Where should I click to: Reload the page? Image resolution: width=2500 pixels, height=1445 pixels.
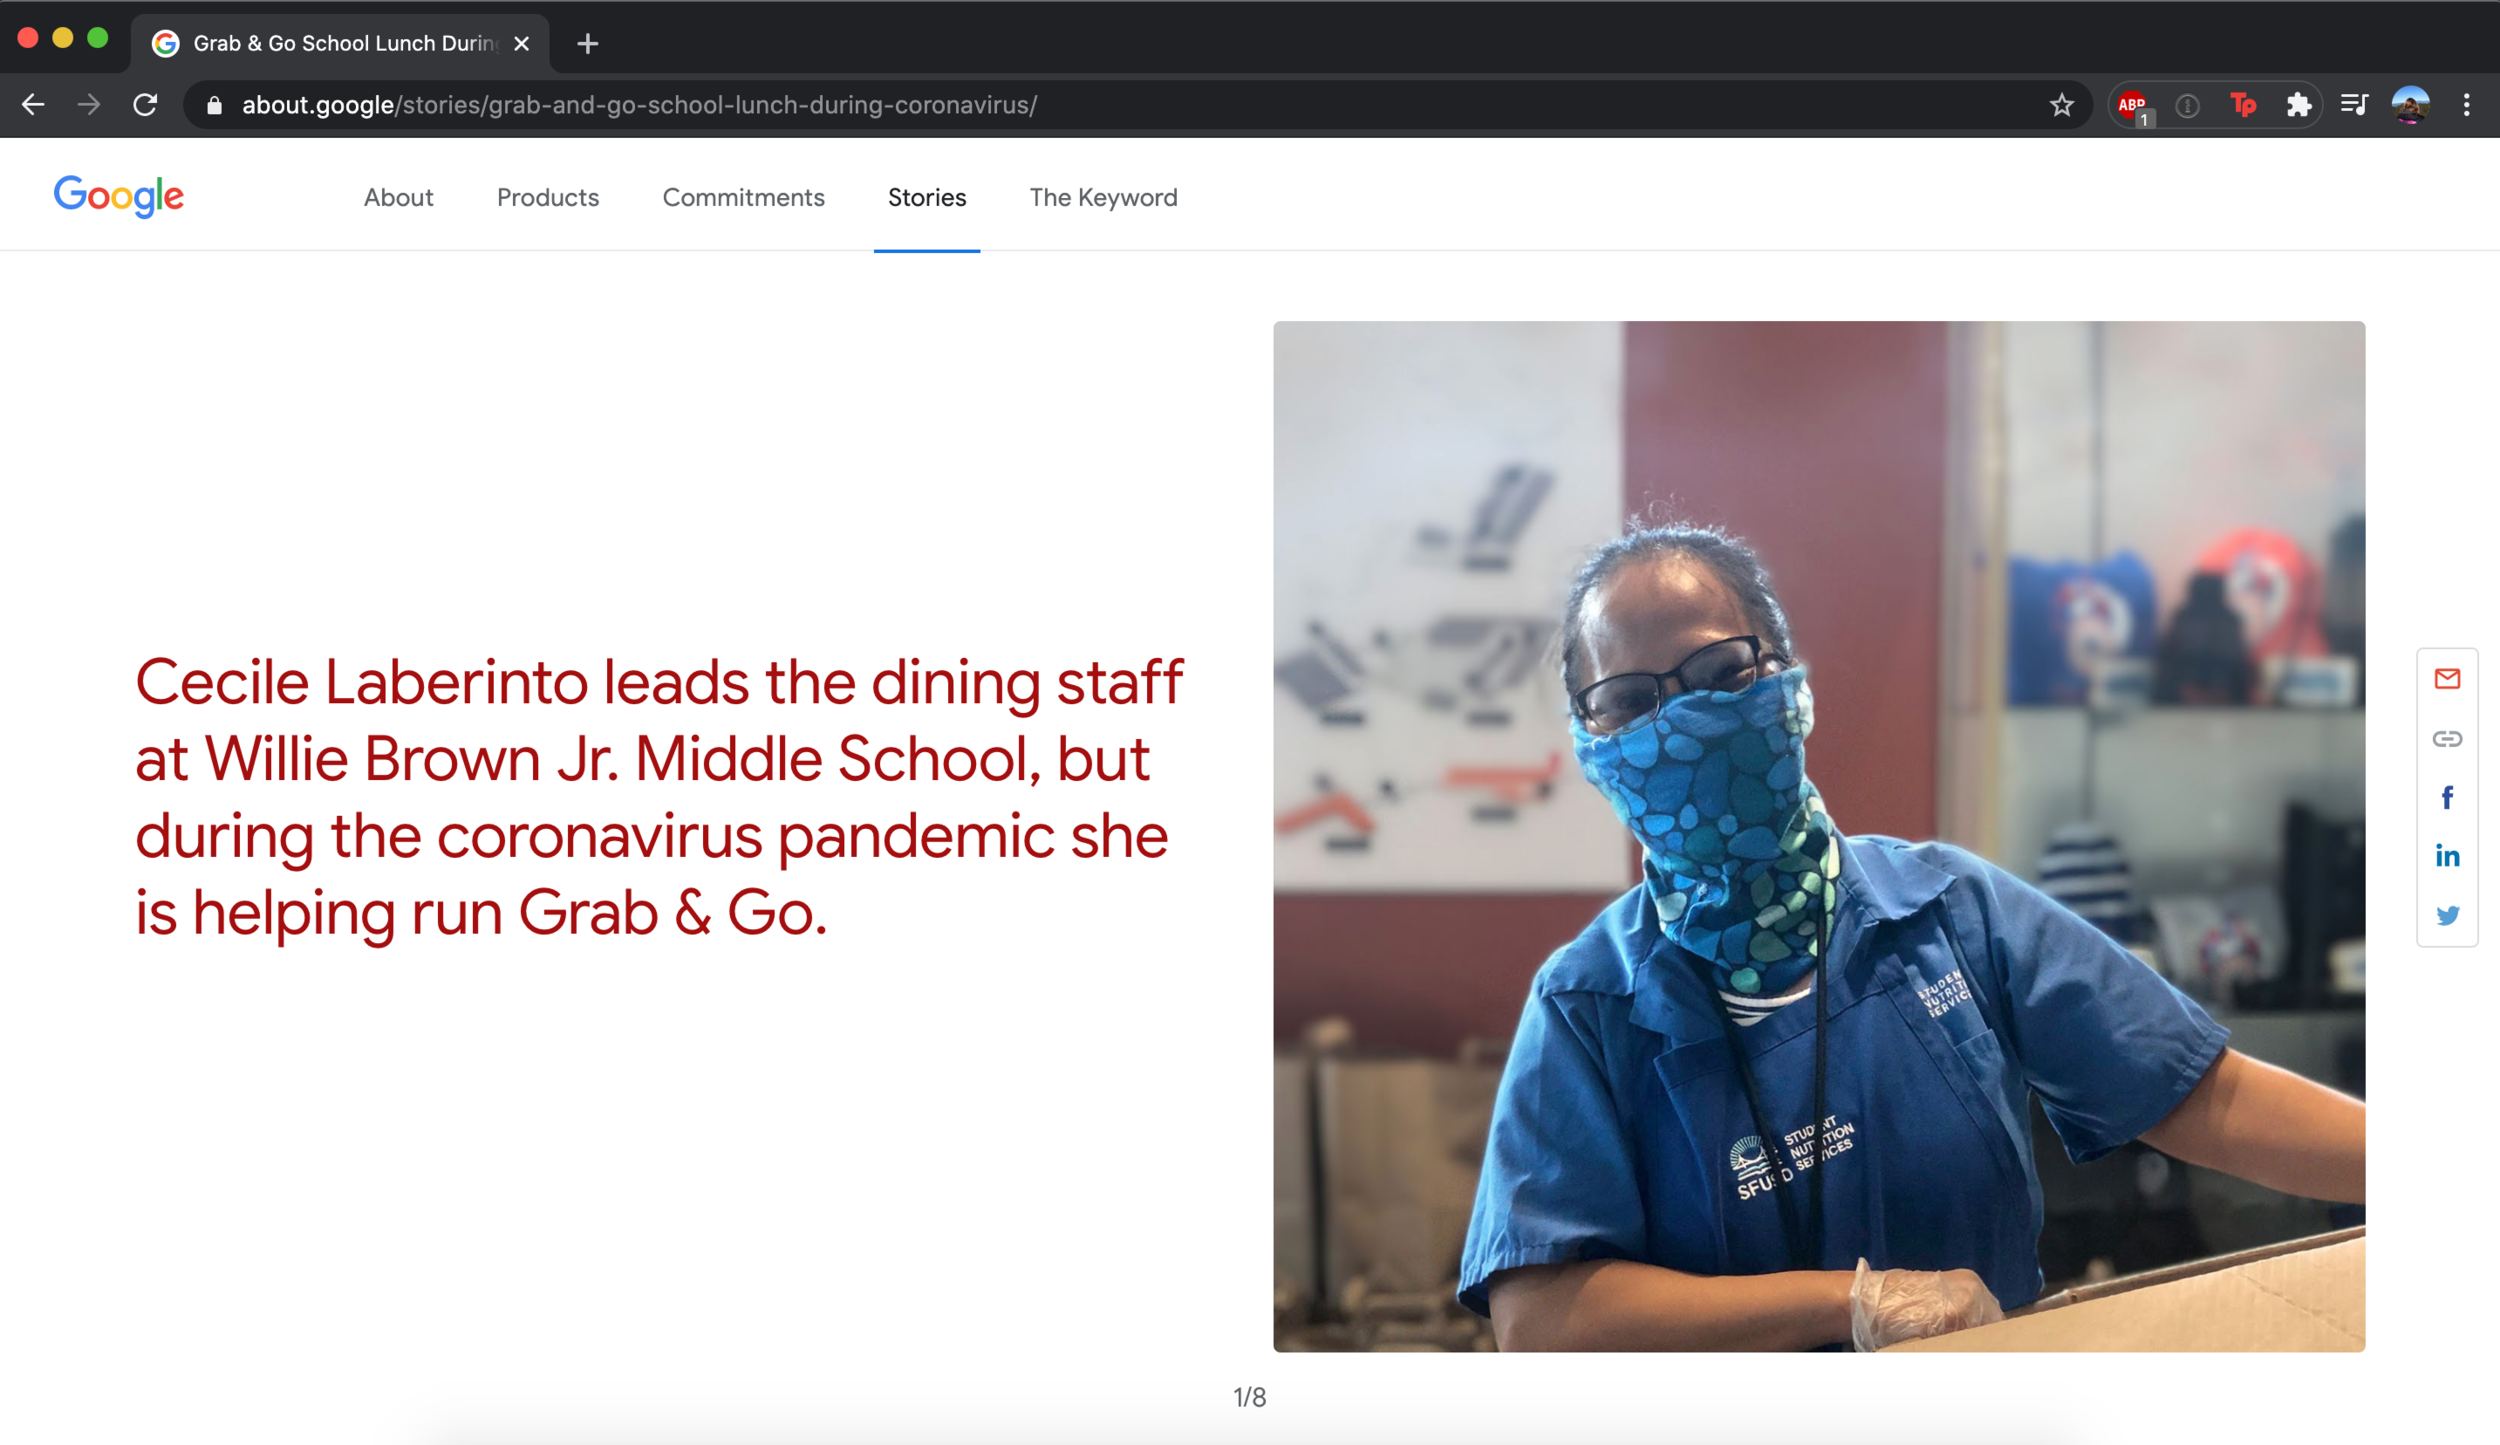(x=145, y=105)
